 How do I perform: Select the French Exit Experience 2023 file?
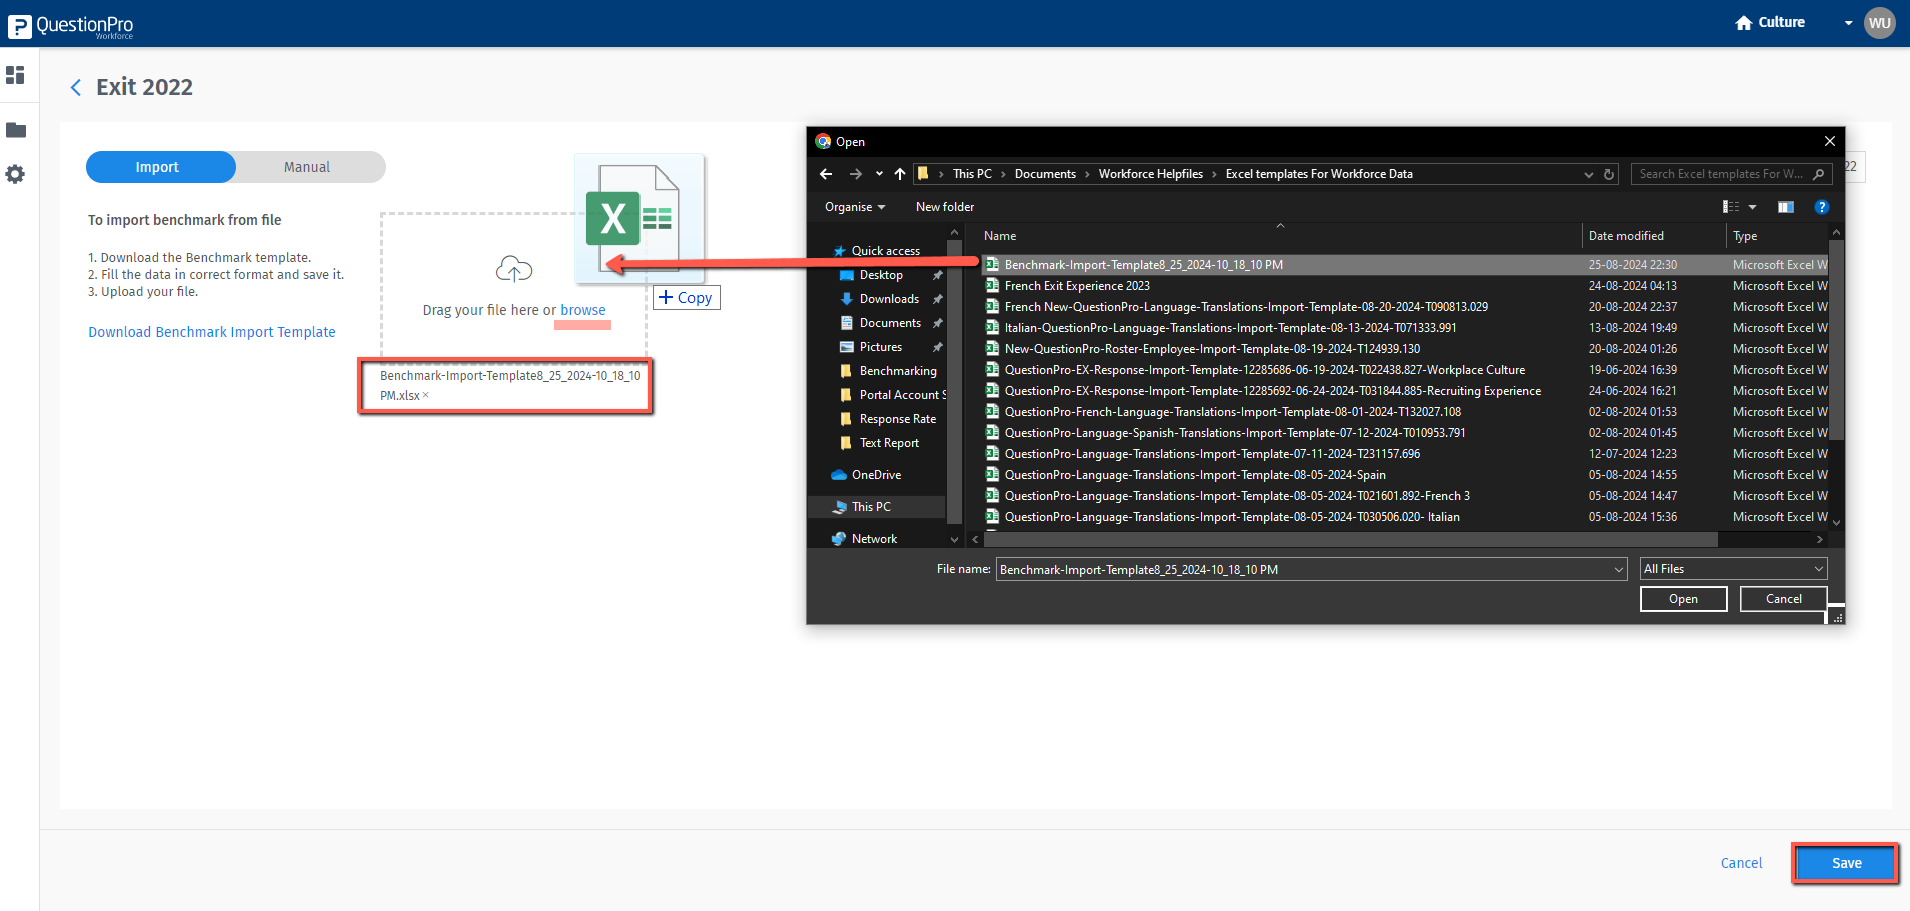1077,286
